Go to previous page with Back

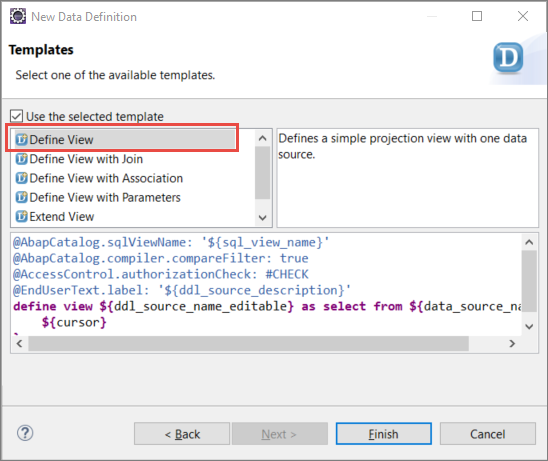182,434
